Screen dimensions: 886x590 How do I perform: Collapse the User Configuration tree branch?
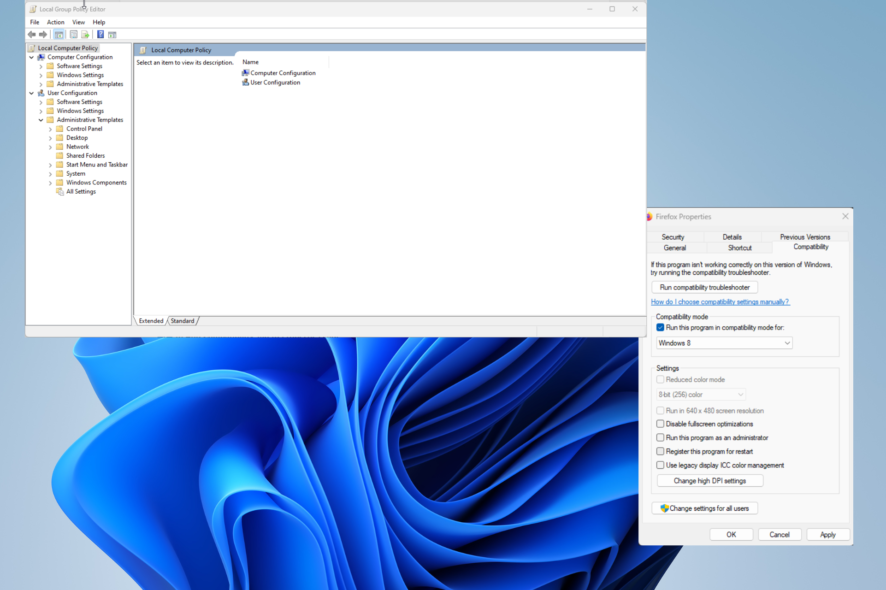(32, 92)
